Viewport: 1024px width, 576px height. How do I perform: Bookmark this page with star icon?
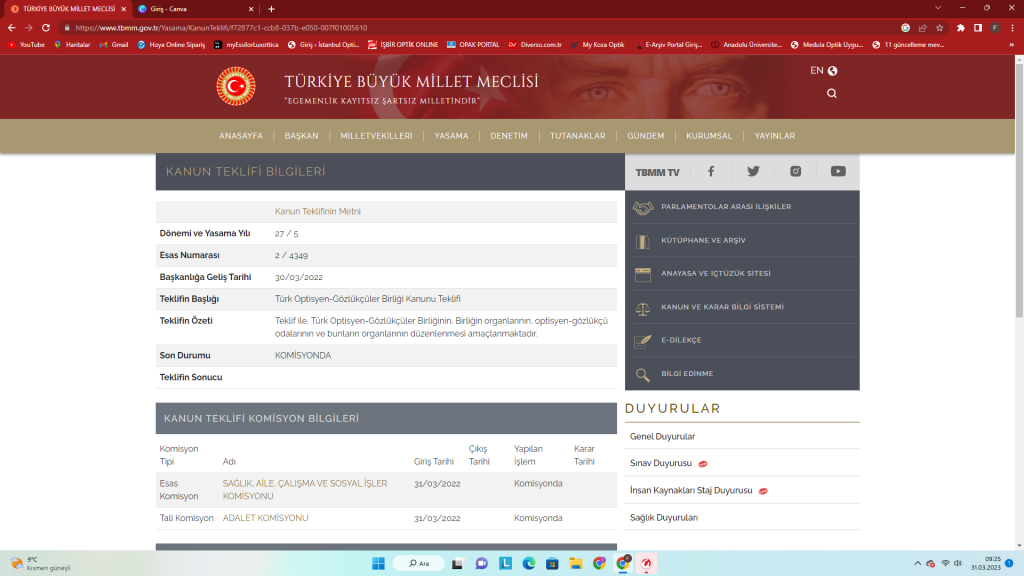(x=939, y=28)
